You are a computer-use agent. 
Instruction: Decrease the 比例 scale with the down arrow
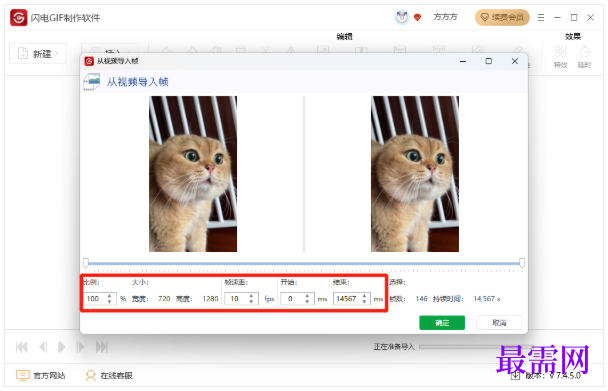[110, 301]
